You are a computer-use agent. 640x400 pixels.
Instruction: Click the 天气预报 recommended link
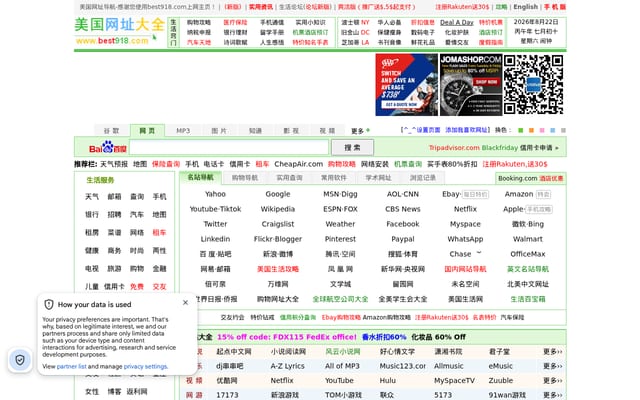(x=114, y=164)
